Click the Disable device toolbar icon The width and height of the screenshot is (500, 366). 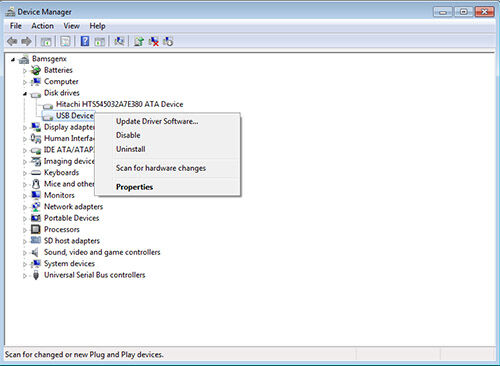[x=168, y=42]
